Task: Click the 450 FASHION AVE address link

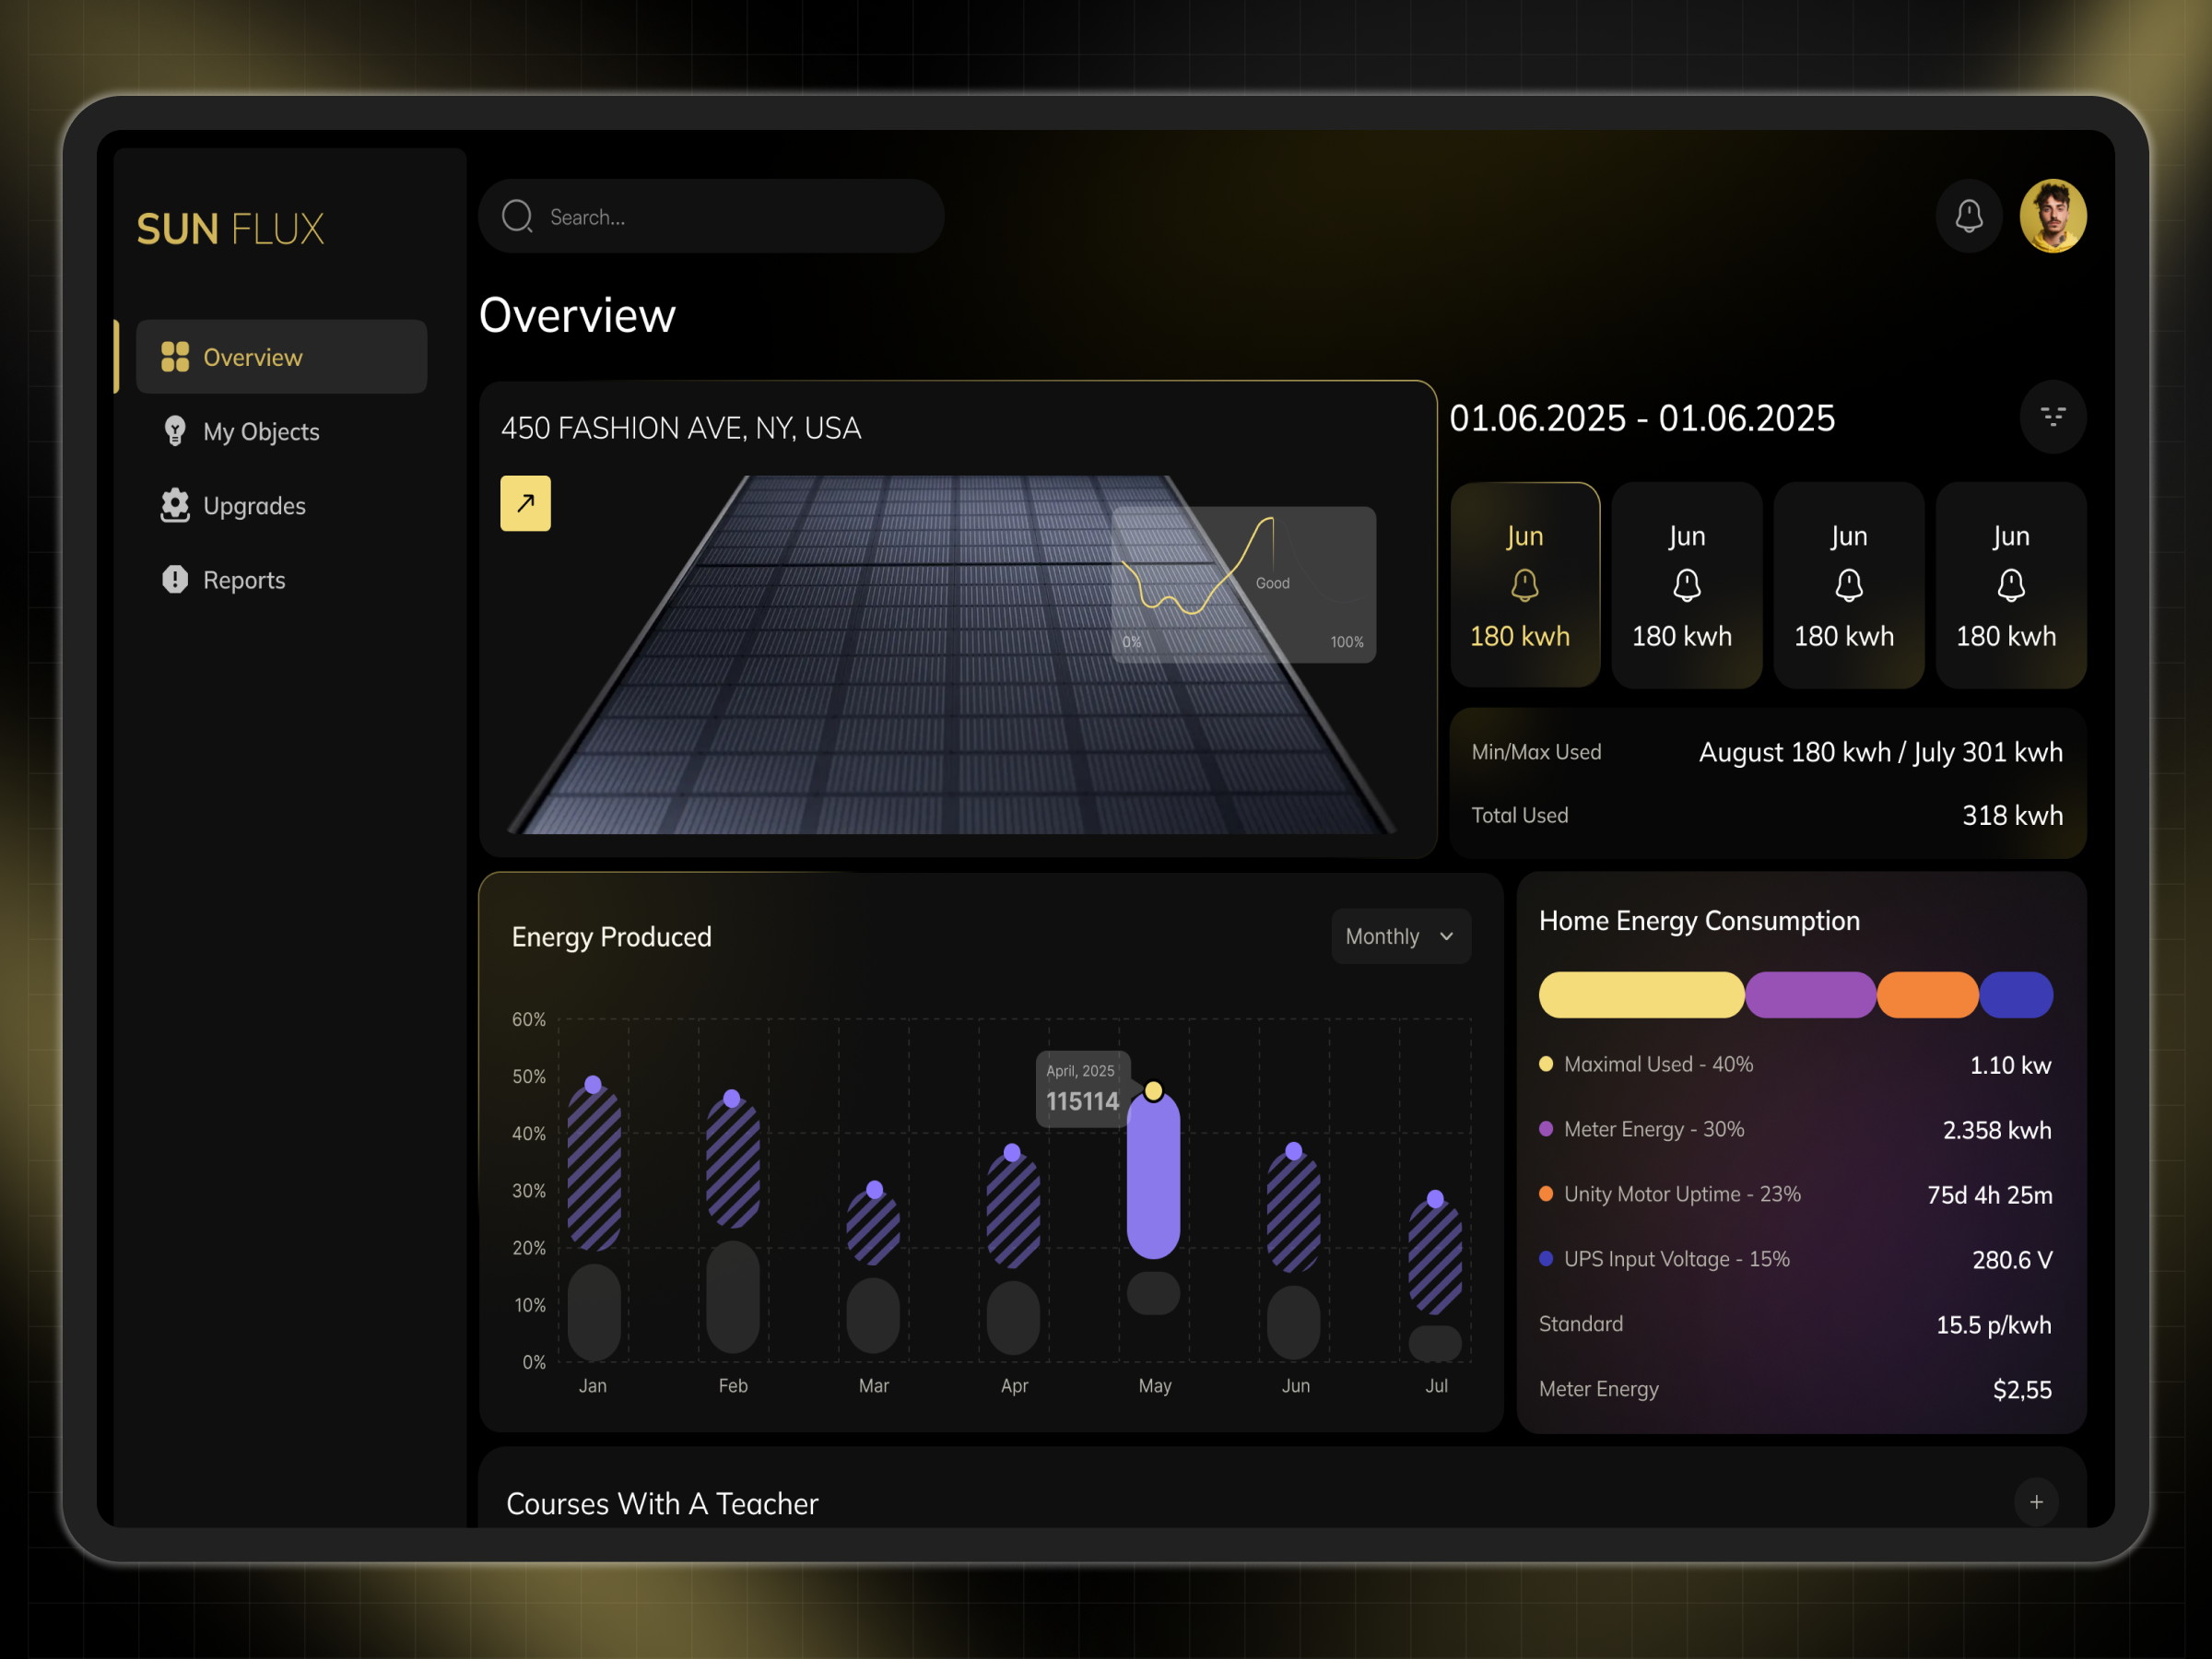Action: (x=681, y=427)
